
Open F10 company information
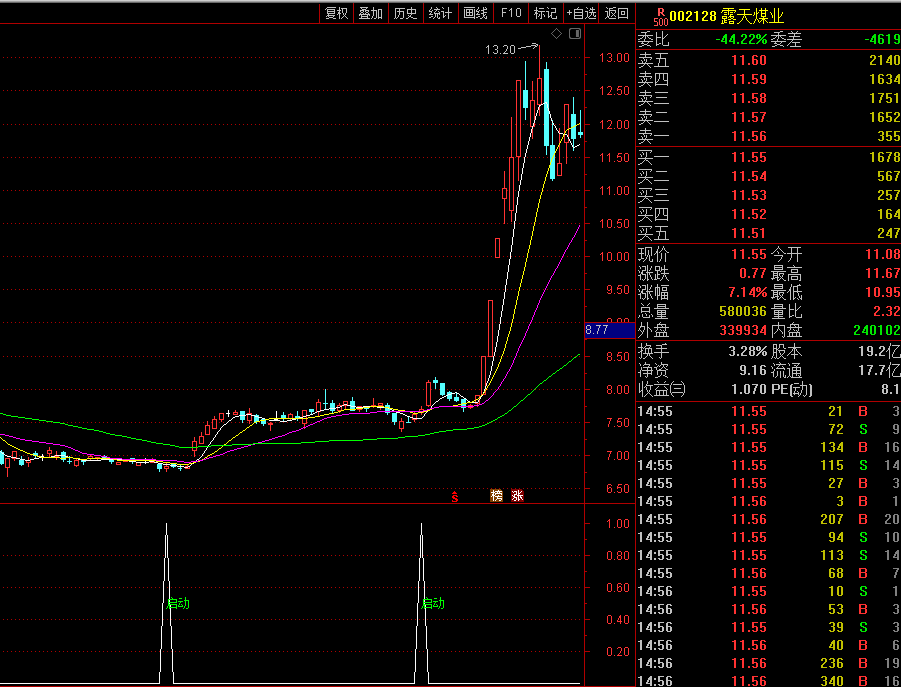511,13
